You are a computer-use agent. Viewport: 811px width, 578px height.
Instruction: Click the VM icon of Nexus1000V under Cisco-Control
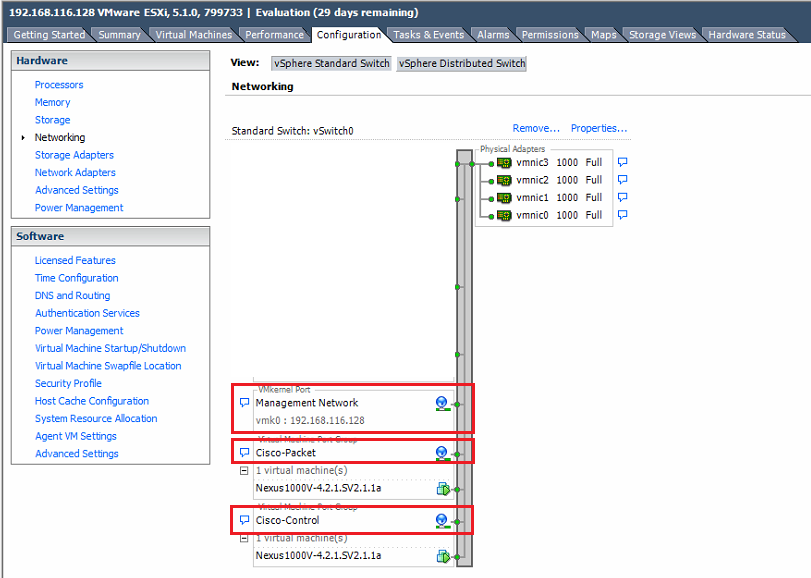pos(443,556)
